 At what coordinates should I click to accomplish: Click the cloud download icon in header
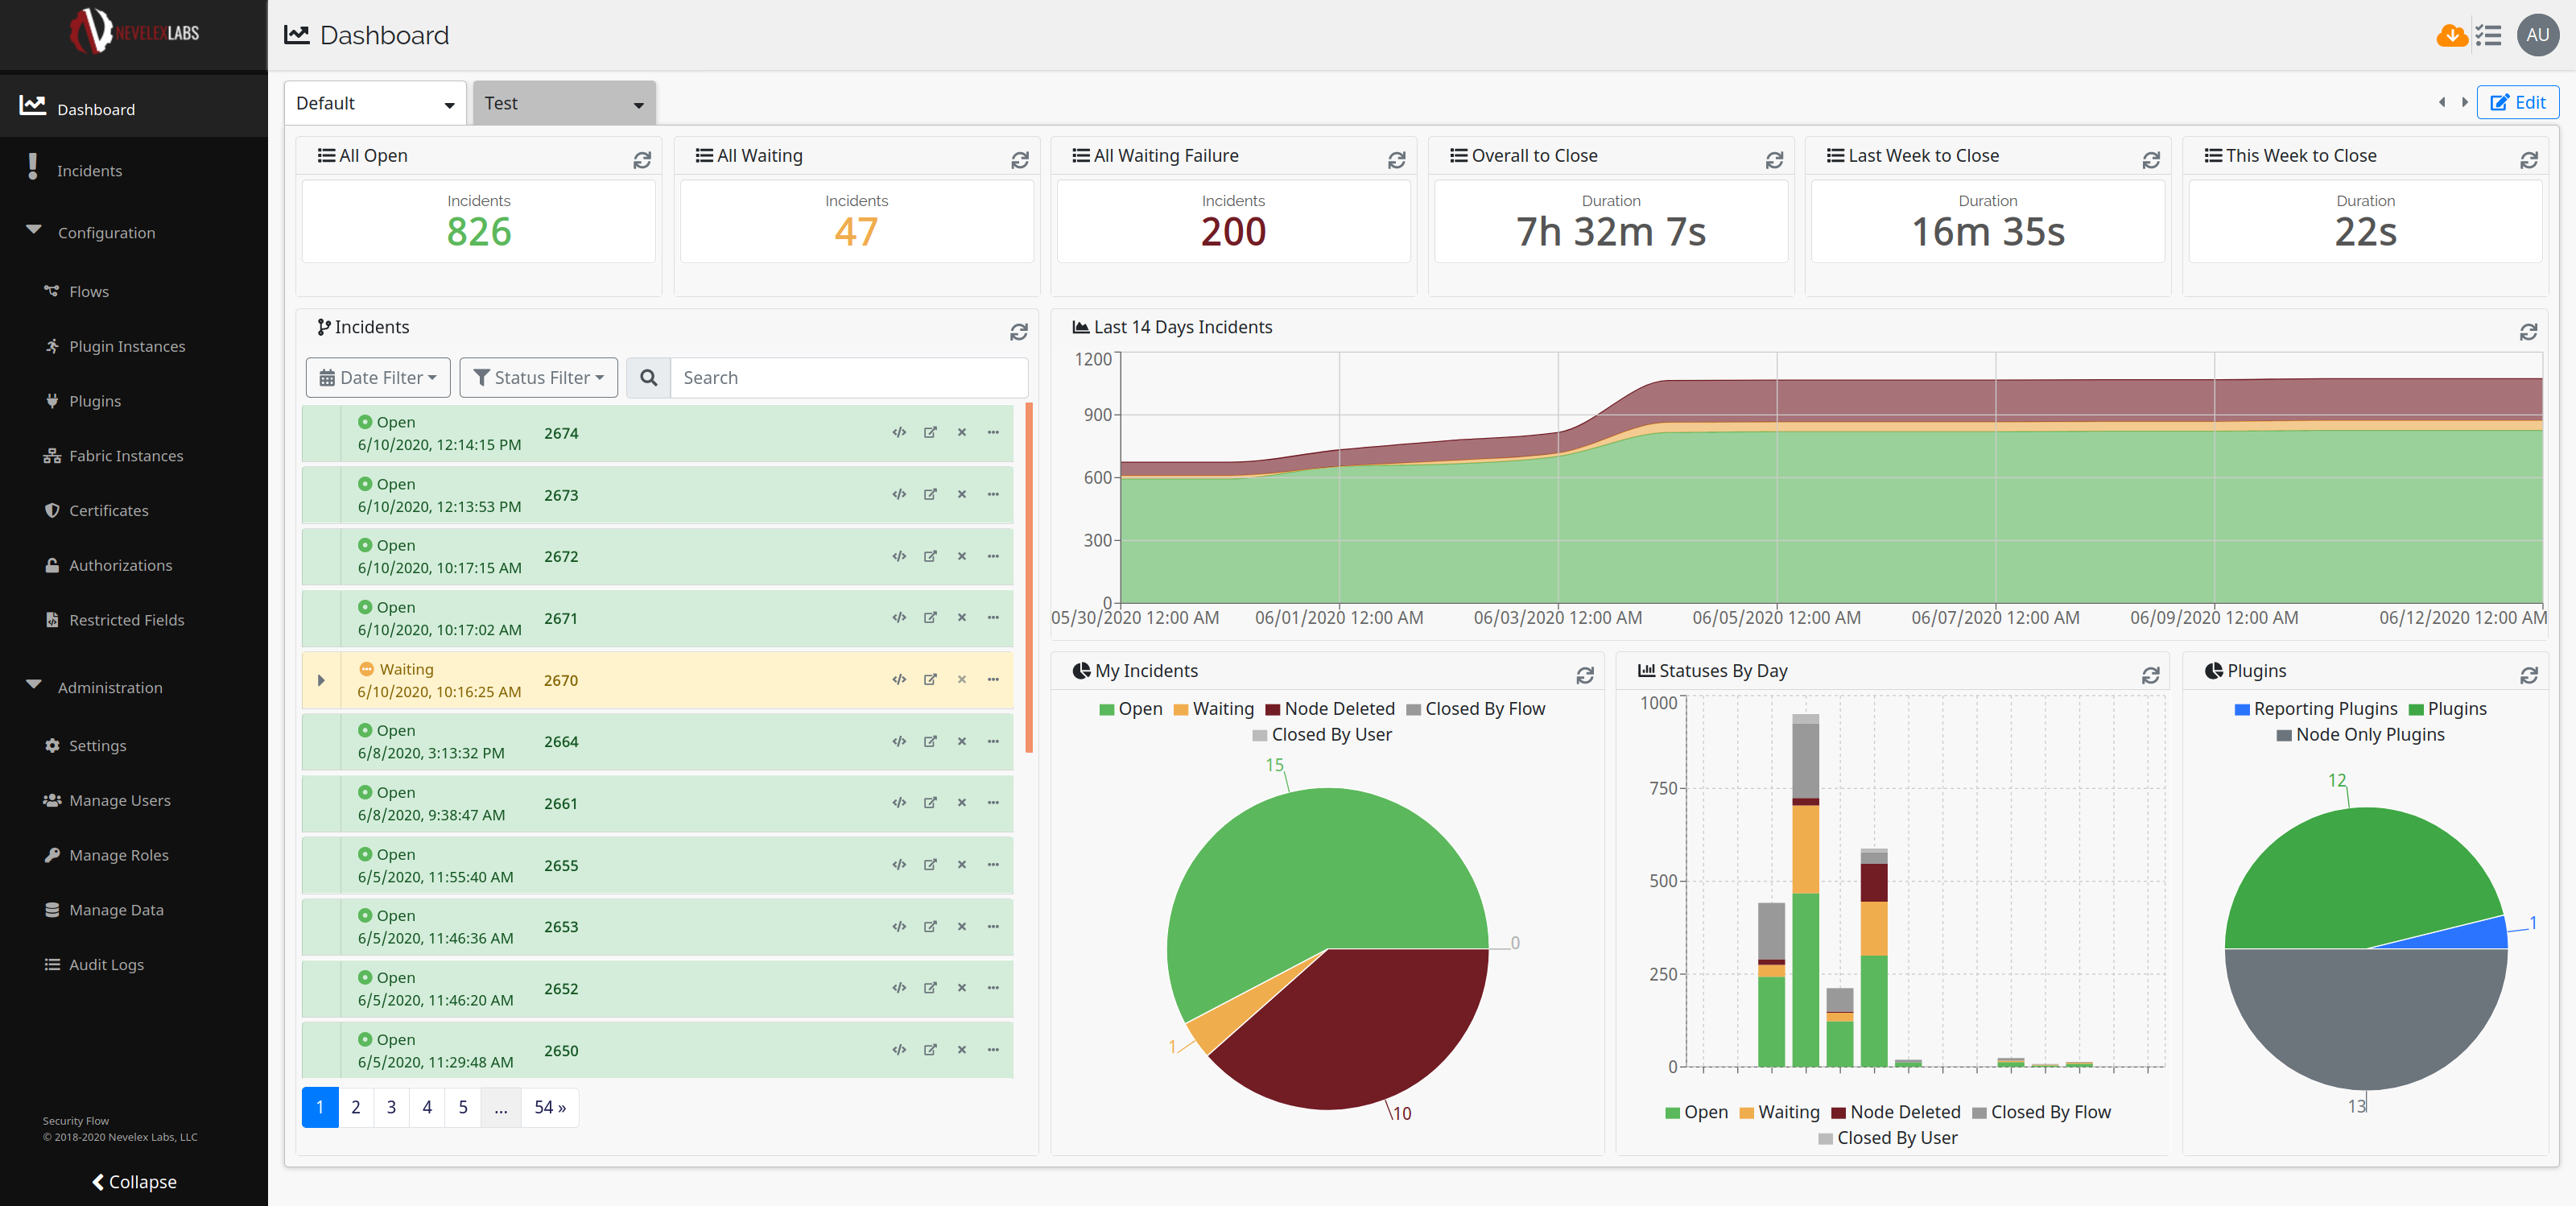click(x=2451, y=36)
